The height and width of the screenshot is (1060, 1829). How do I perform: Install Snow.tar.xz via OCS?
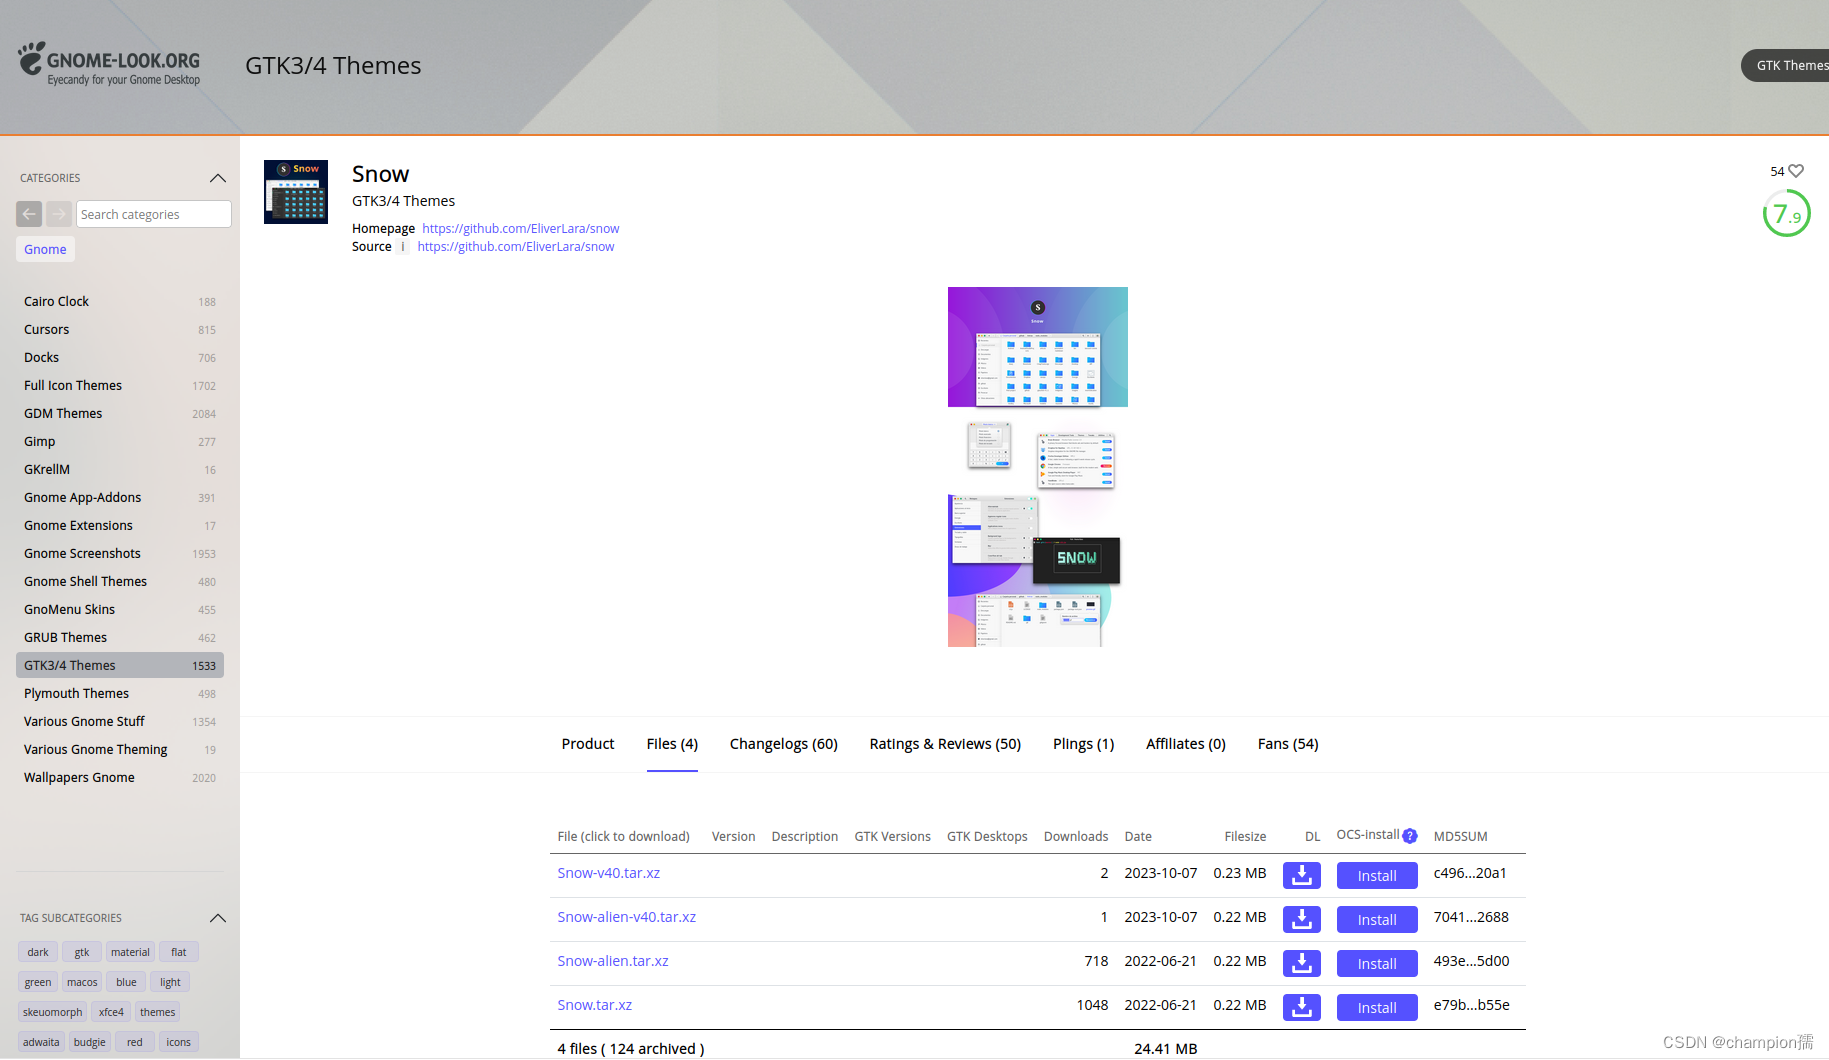click(x=1377, y=1007)
